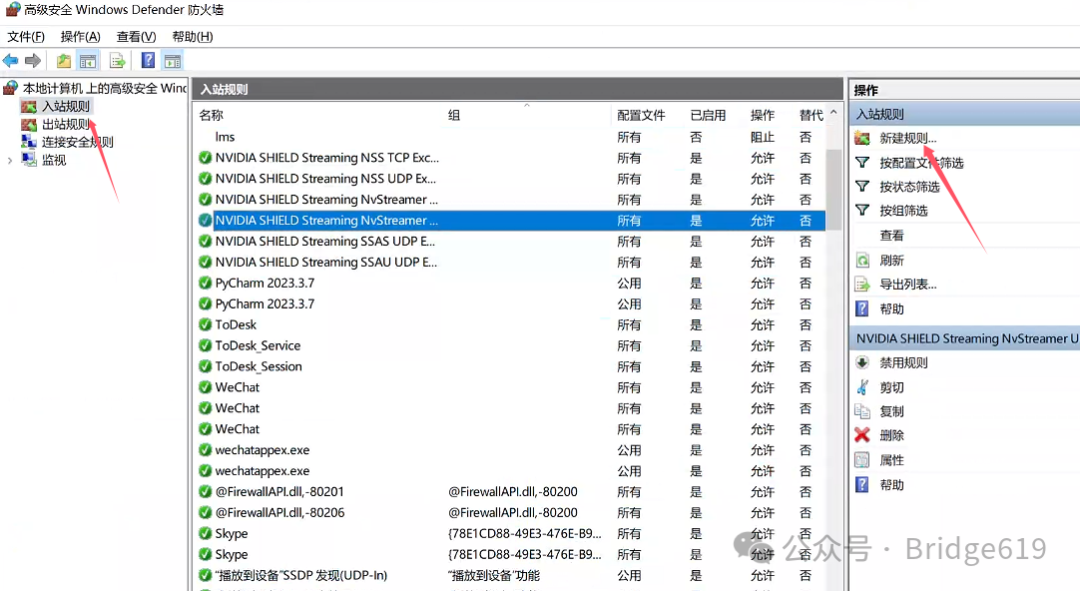Screen dimensions: 1080x591
Task: Toggle the console tree pane toolbar icon
Action: [x=88, y=61]
